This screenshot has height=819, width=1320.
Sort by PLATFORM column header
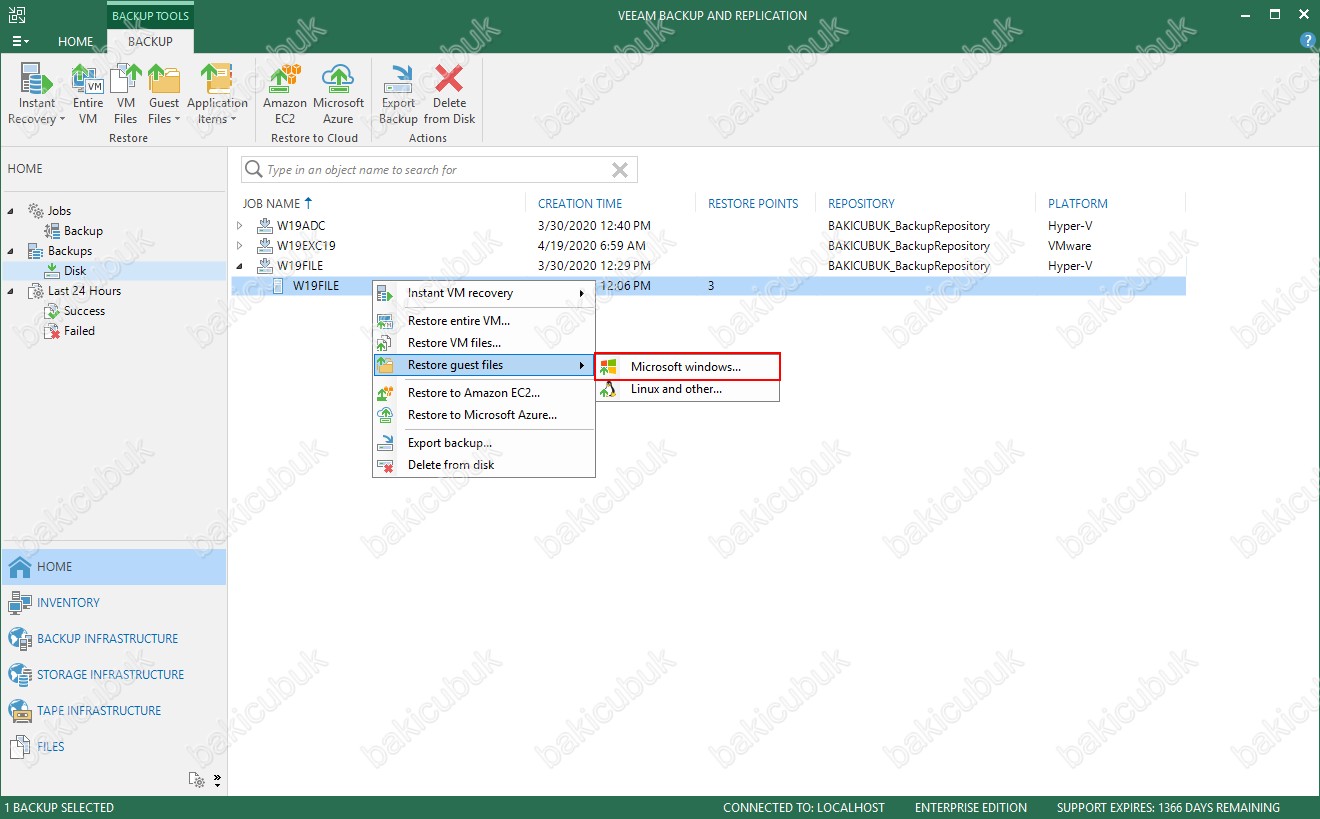1078,203
